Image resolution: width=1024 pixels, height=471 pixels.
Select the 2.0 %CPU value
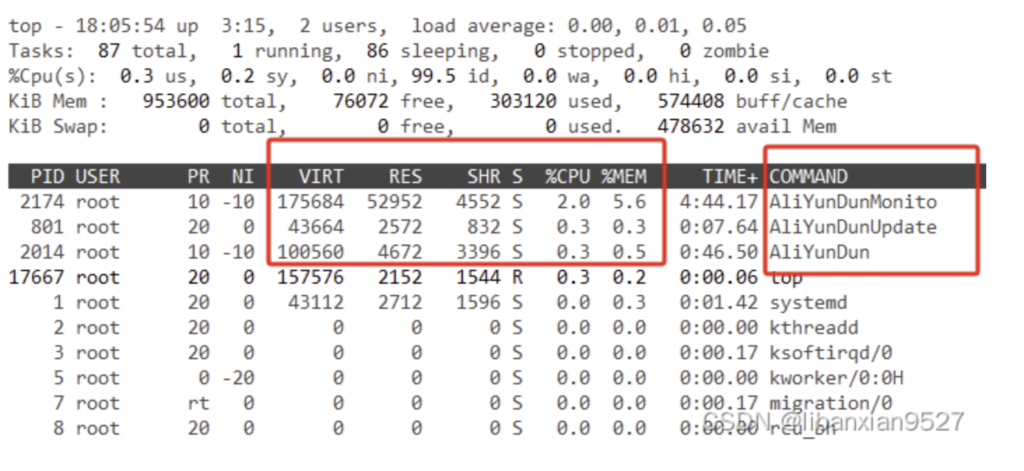point(573,202)
